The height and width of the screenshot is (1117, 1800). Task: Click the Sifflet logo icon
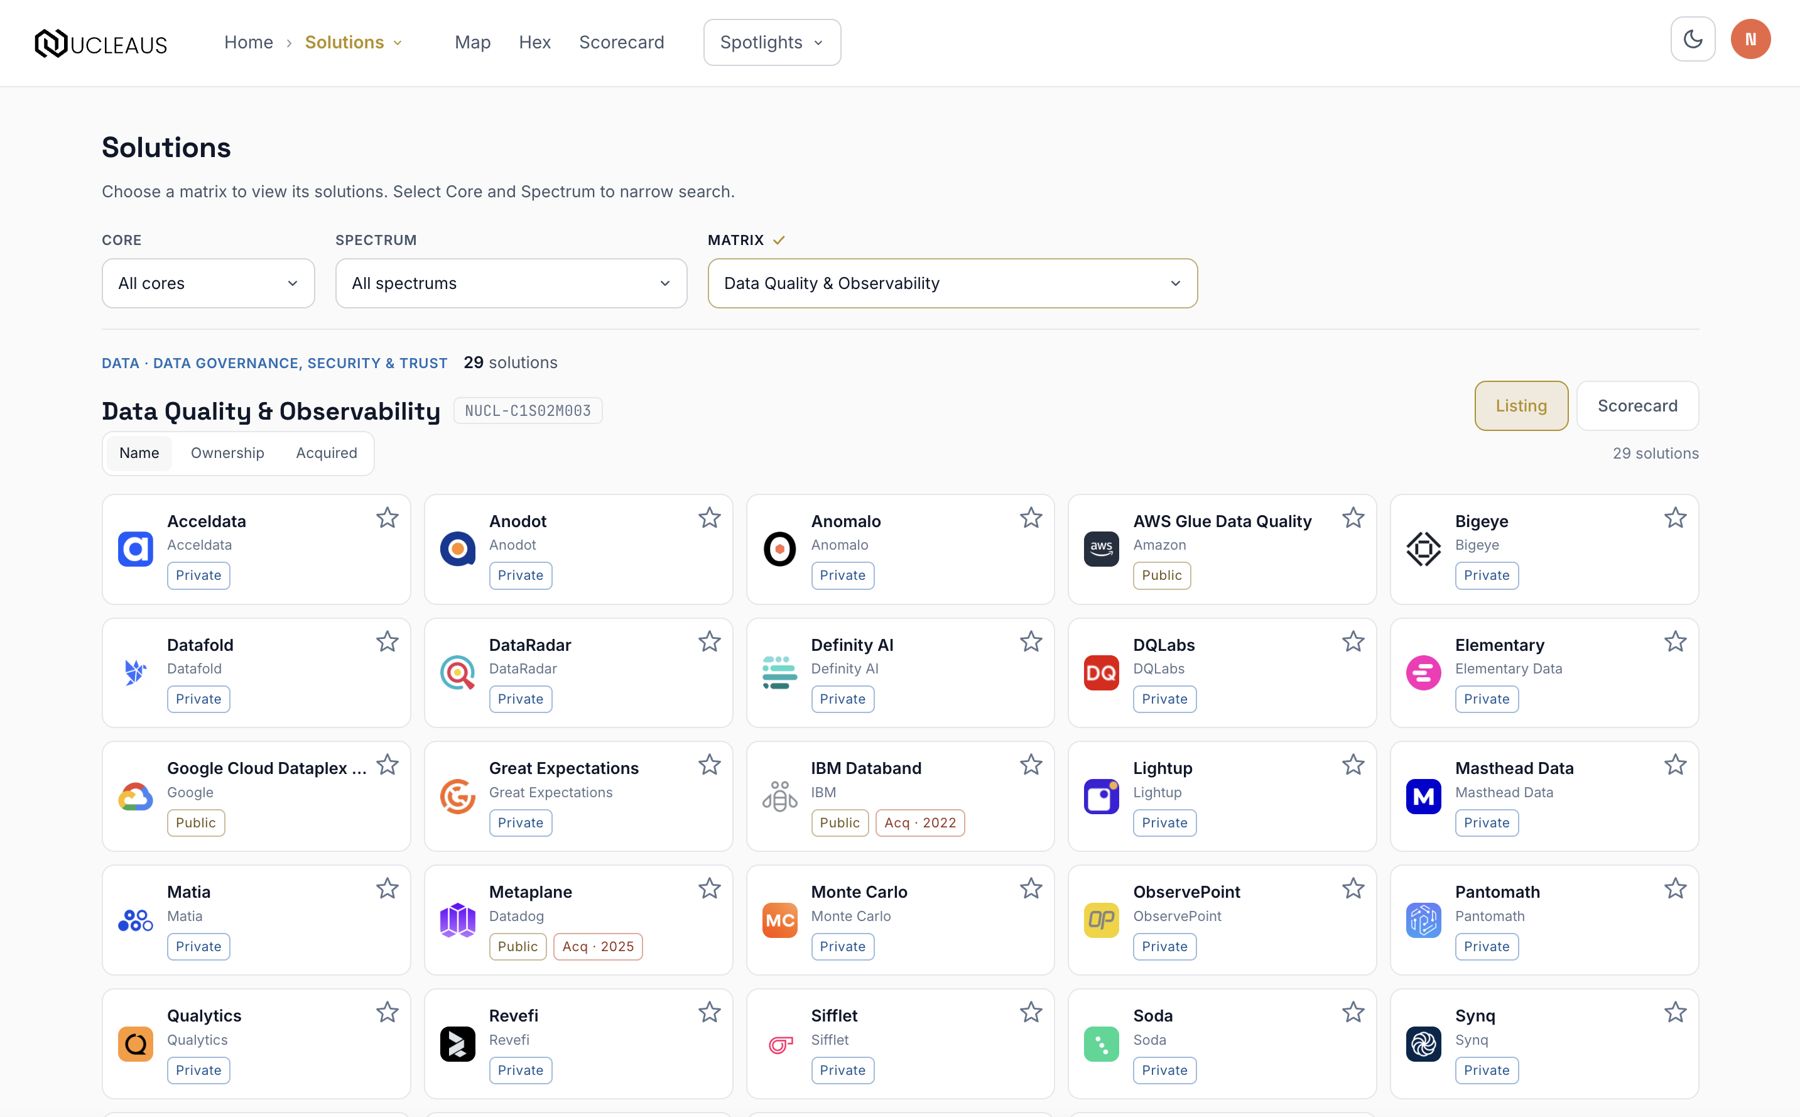[780, 1044]
